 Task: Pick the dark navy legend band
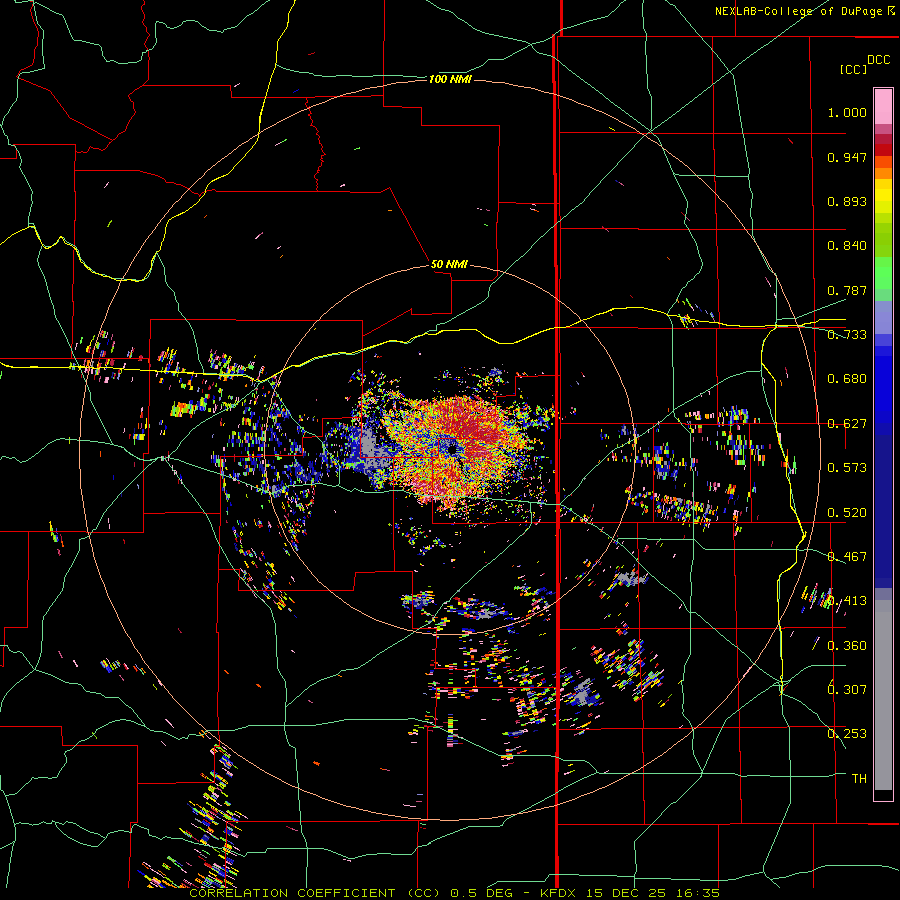click(883, 511)
